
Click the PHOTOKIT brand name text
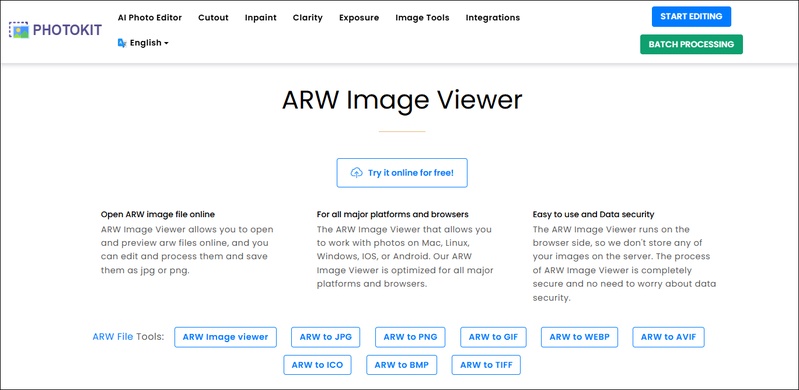tap(67, 30)
